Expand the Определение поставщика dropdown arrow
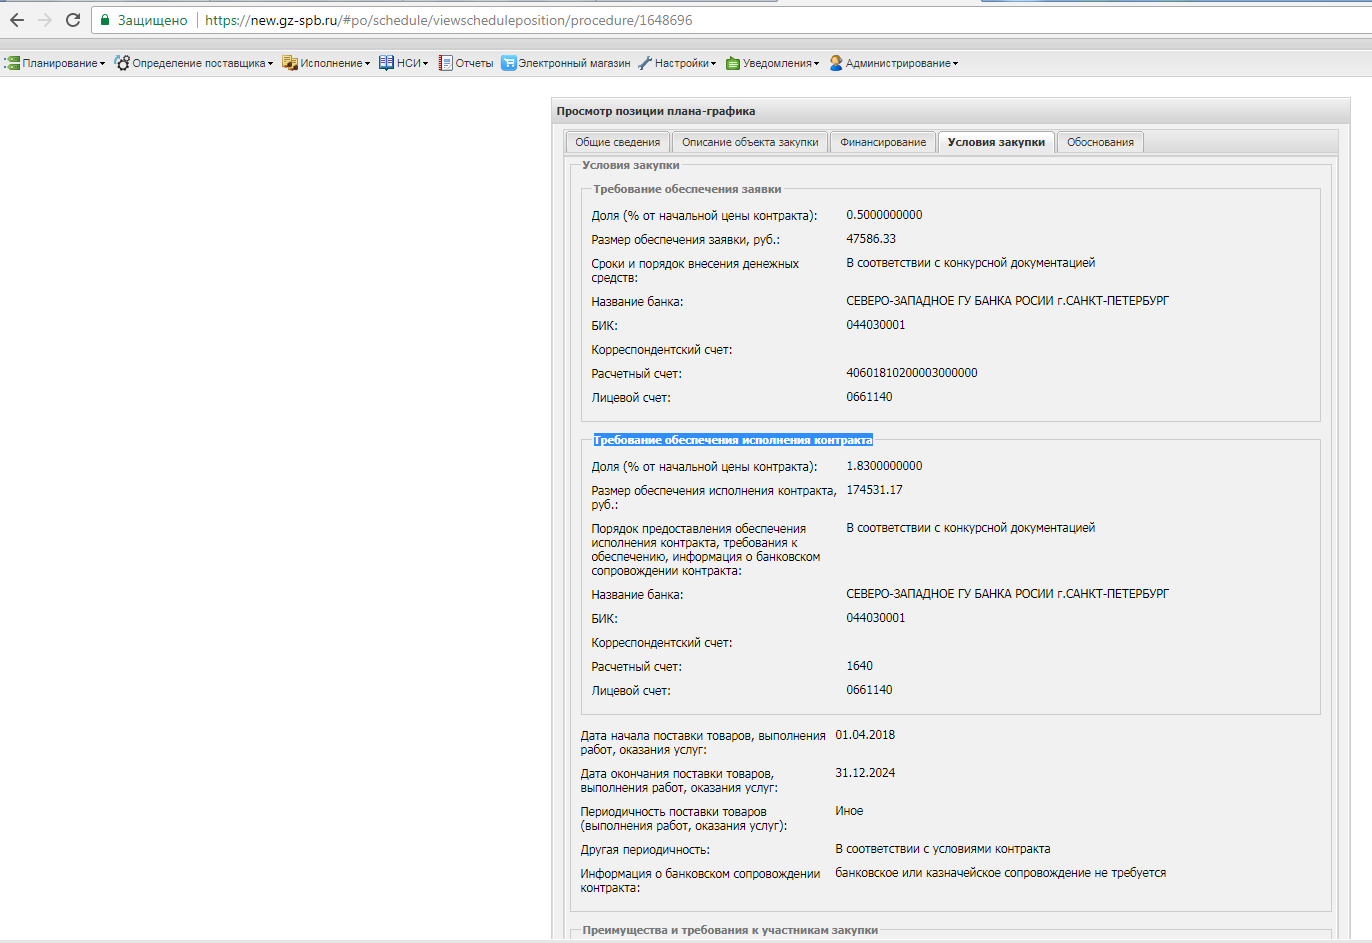The width and height of the screenshot is (1372, 943). click(x=270, y=64)
